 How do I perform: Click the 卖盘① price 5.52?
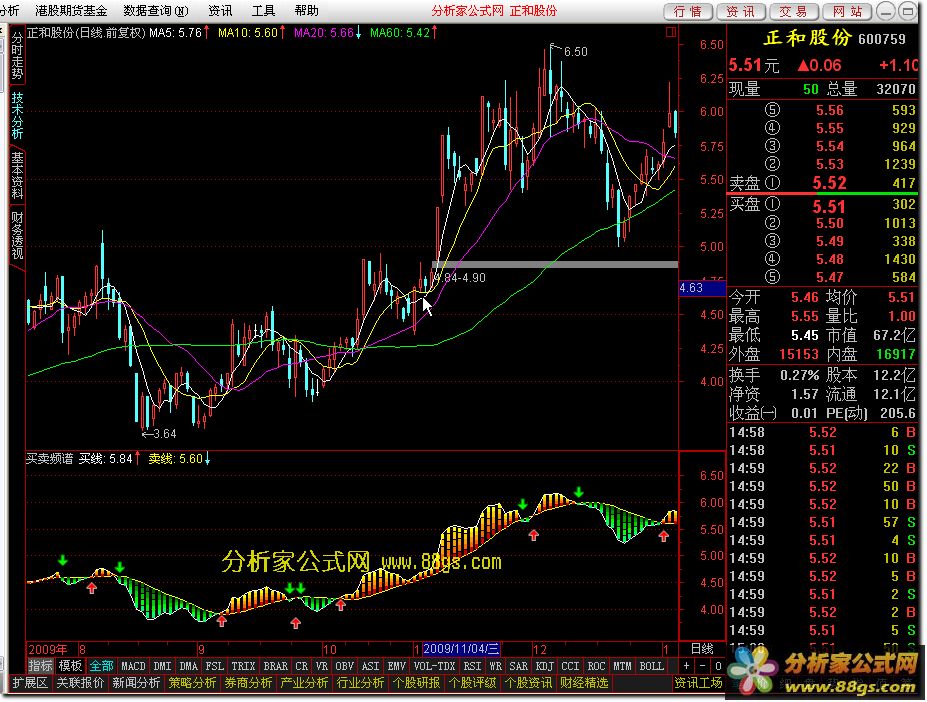(829, 183)
